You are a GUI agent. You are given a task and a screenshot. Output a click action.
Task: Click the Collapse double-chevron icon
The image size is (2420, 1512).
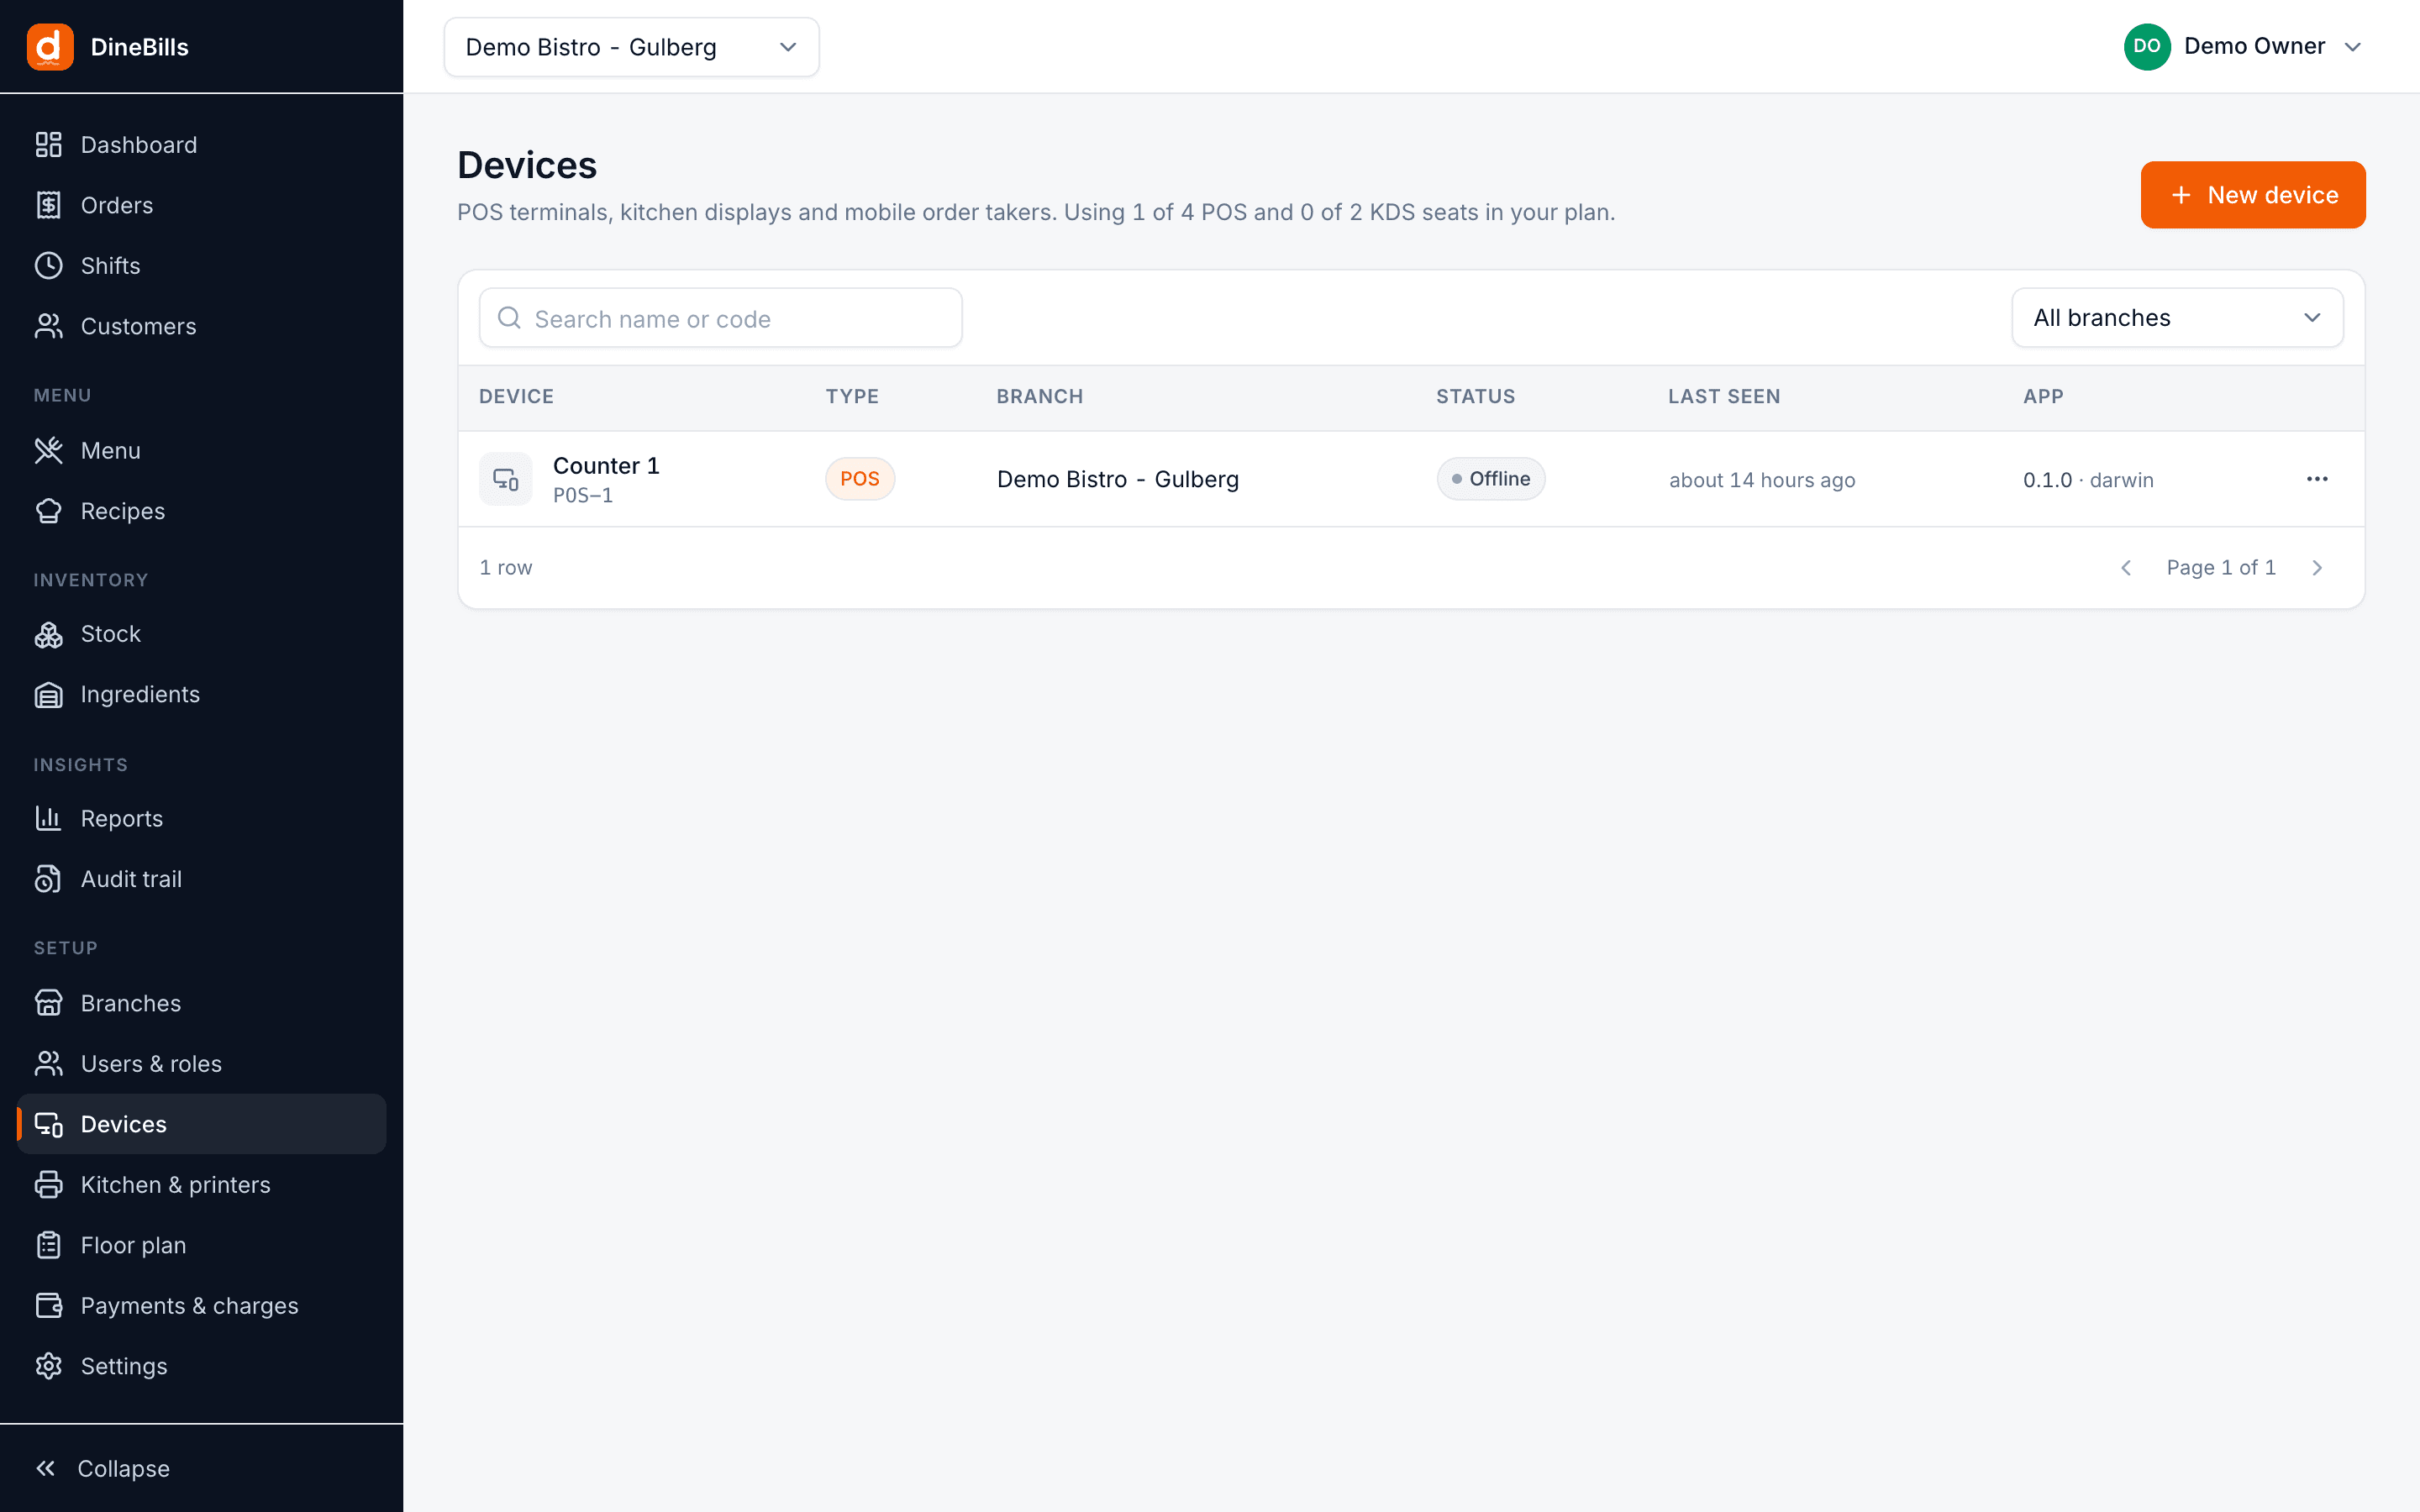click(x=46, y=1468)
